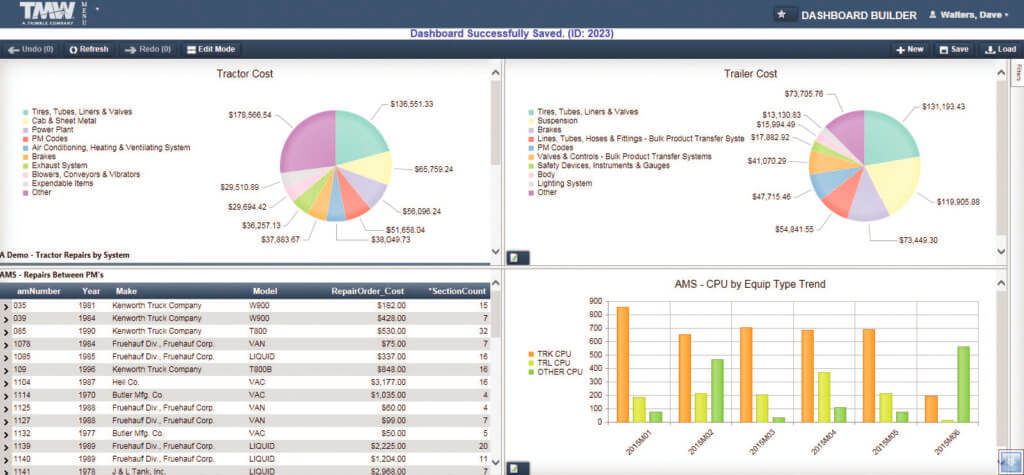Viewport: 1024px width, 475px height.
Task: Expand row 1104 Heil Co.
Action: tap(5, 382)
